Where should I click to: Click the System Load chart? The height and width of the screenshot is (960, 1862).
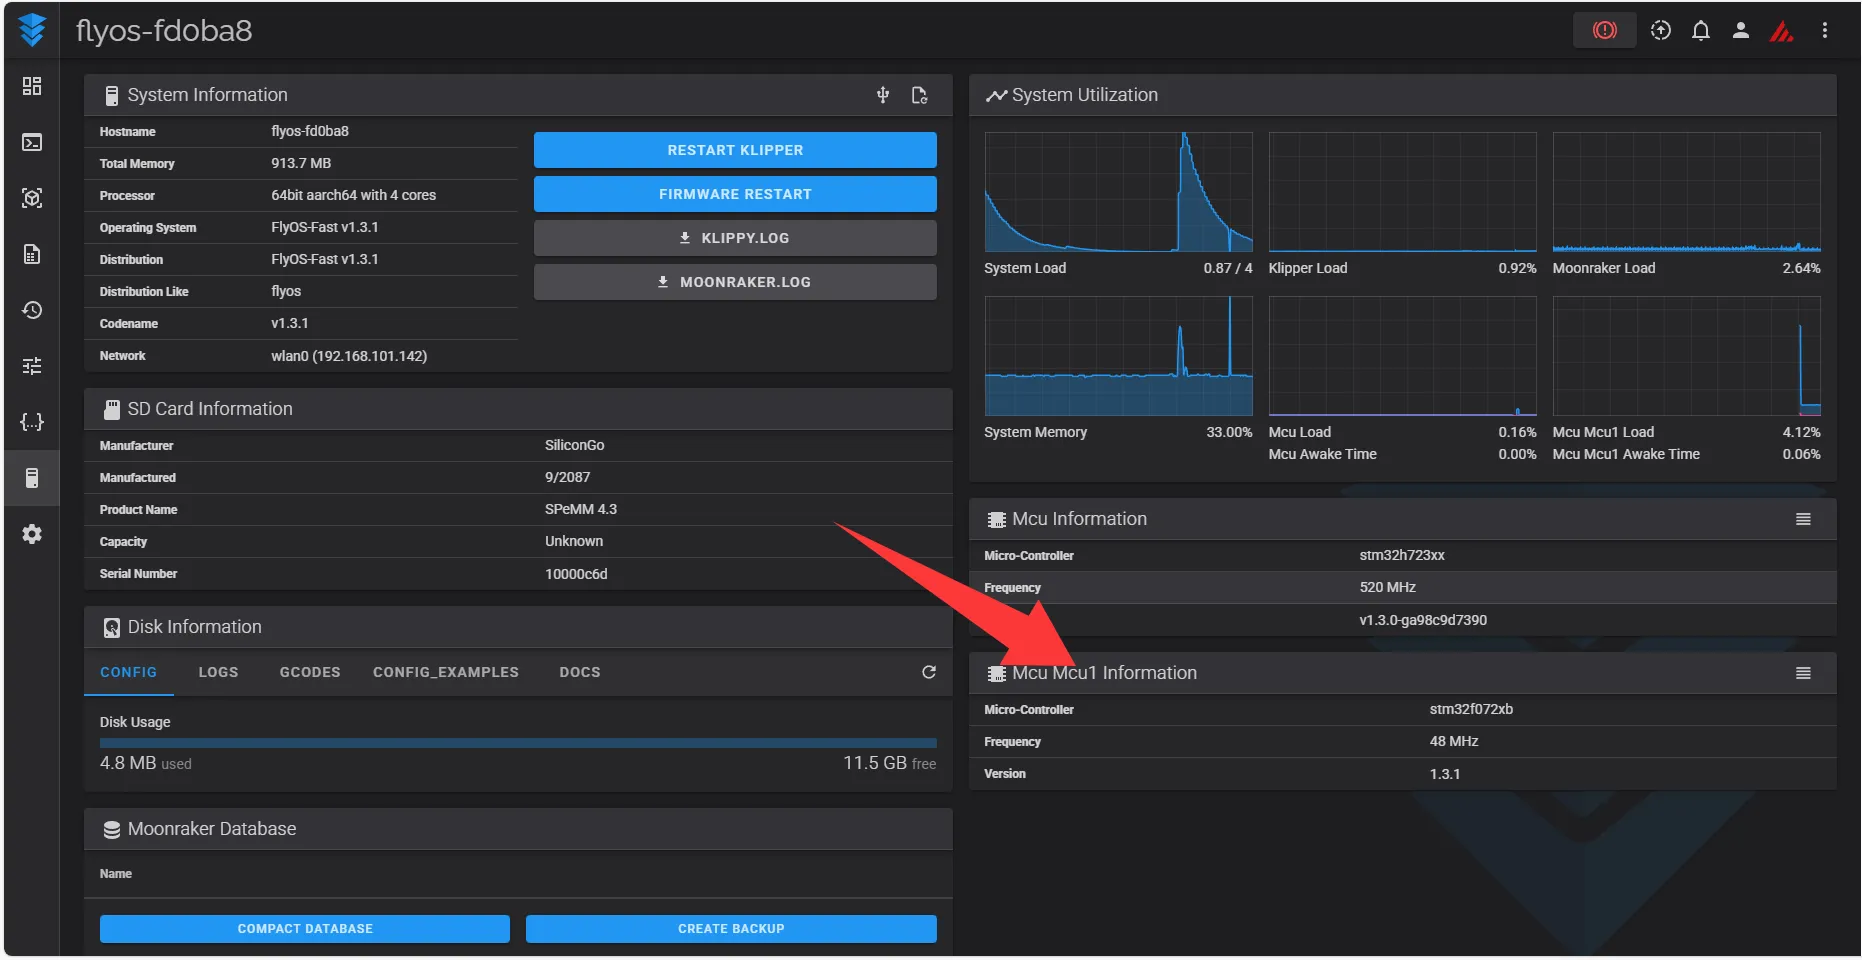click(1118, 192)
